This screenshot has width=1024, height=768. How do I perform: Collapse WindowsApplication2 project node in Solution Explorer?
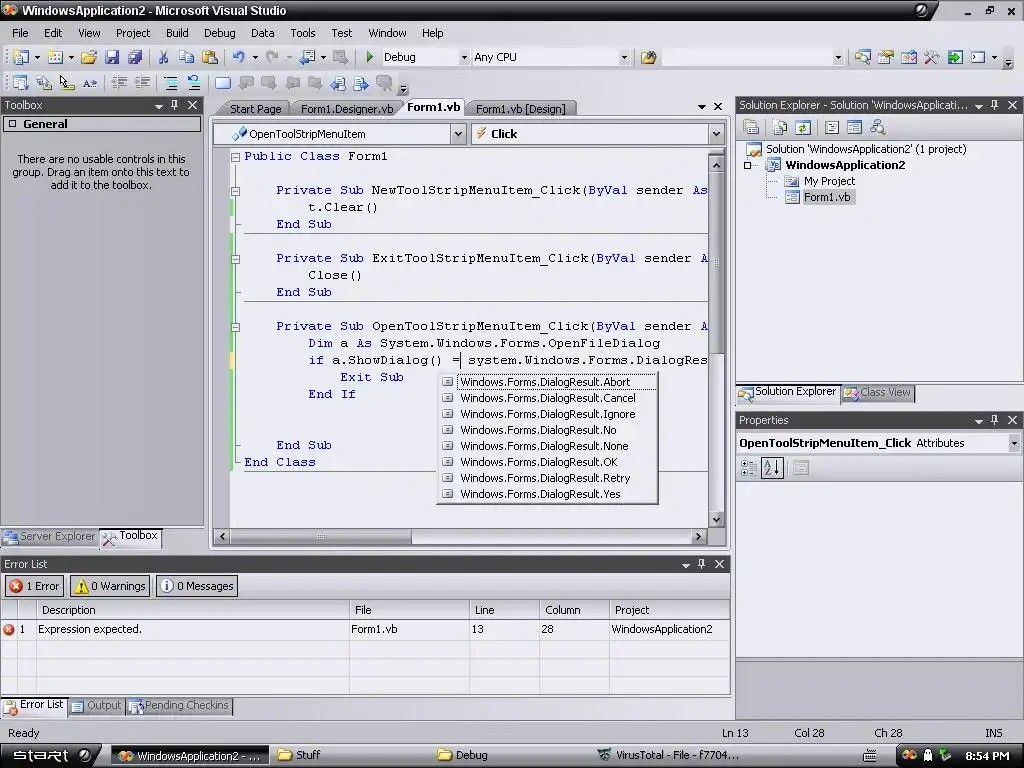pyautogui.click(x=748, y=165)
